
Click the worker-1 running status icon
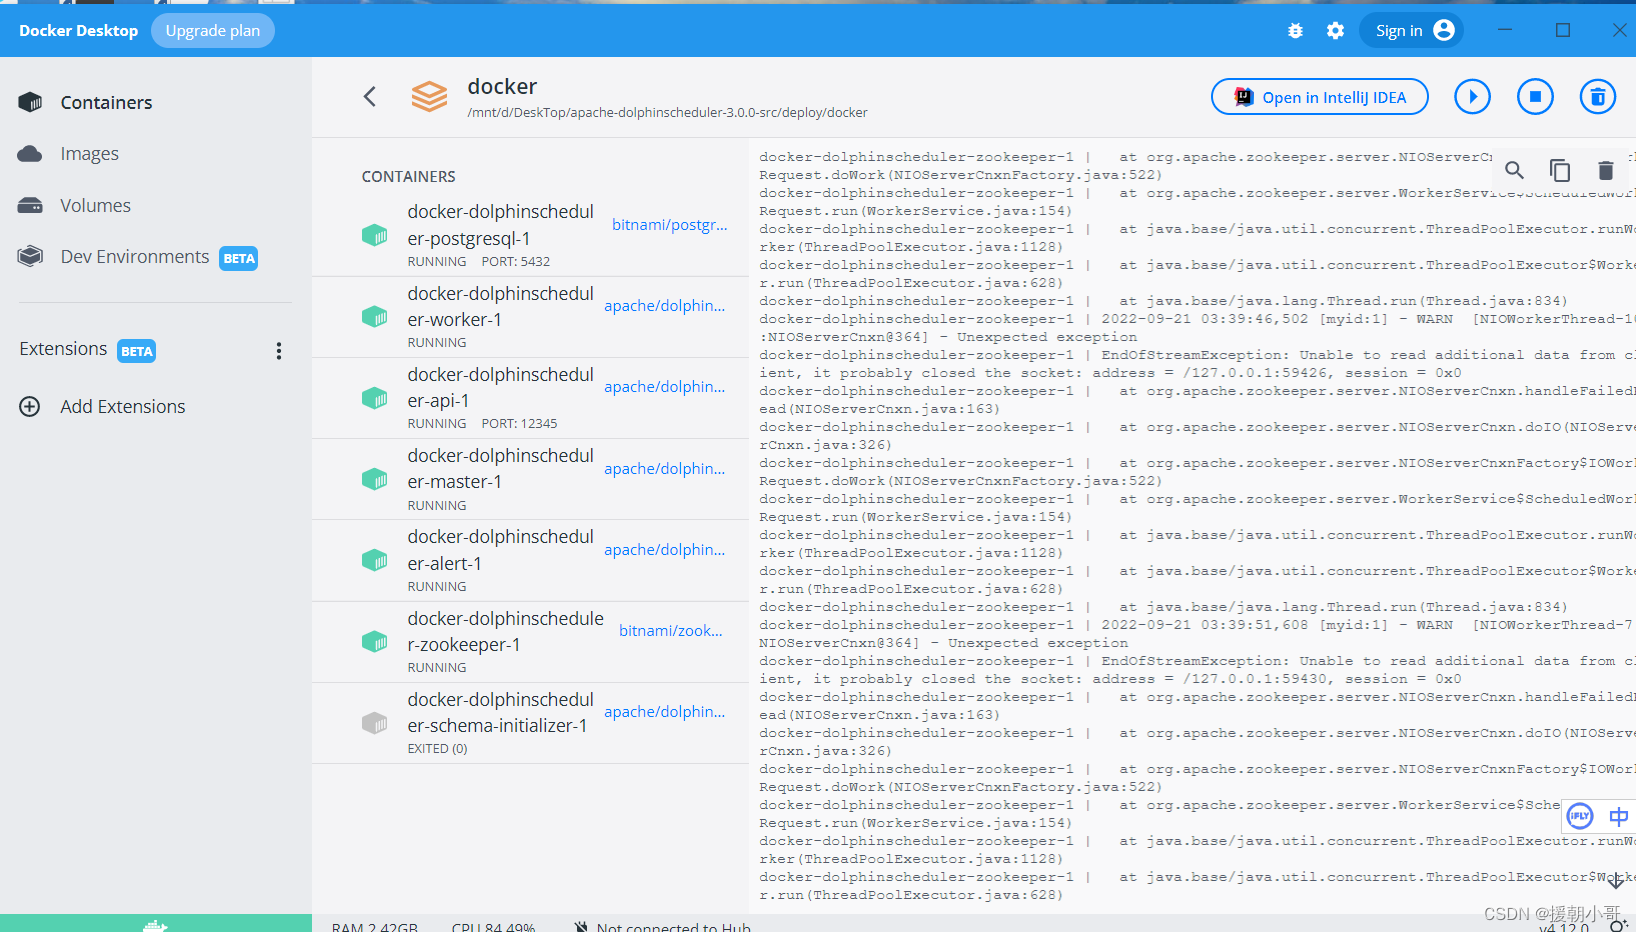coord(374,316)
